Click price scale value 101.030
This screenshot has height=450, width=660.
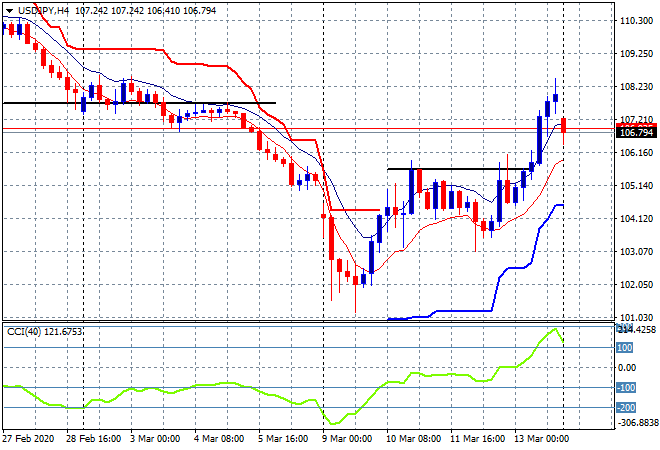click(x=636, y=317)
